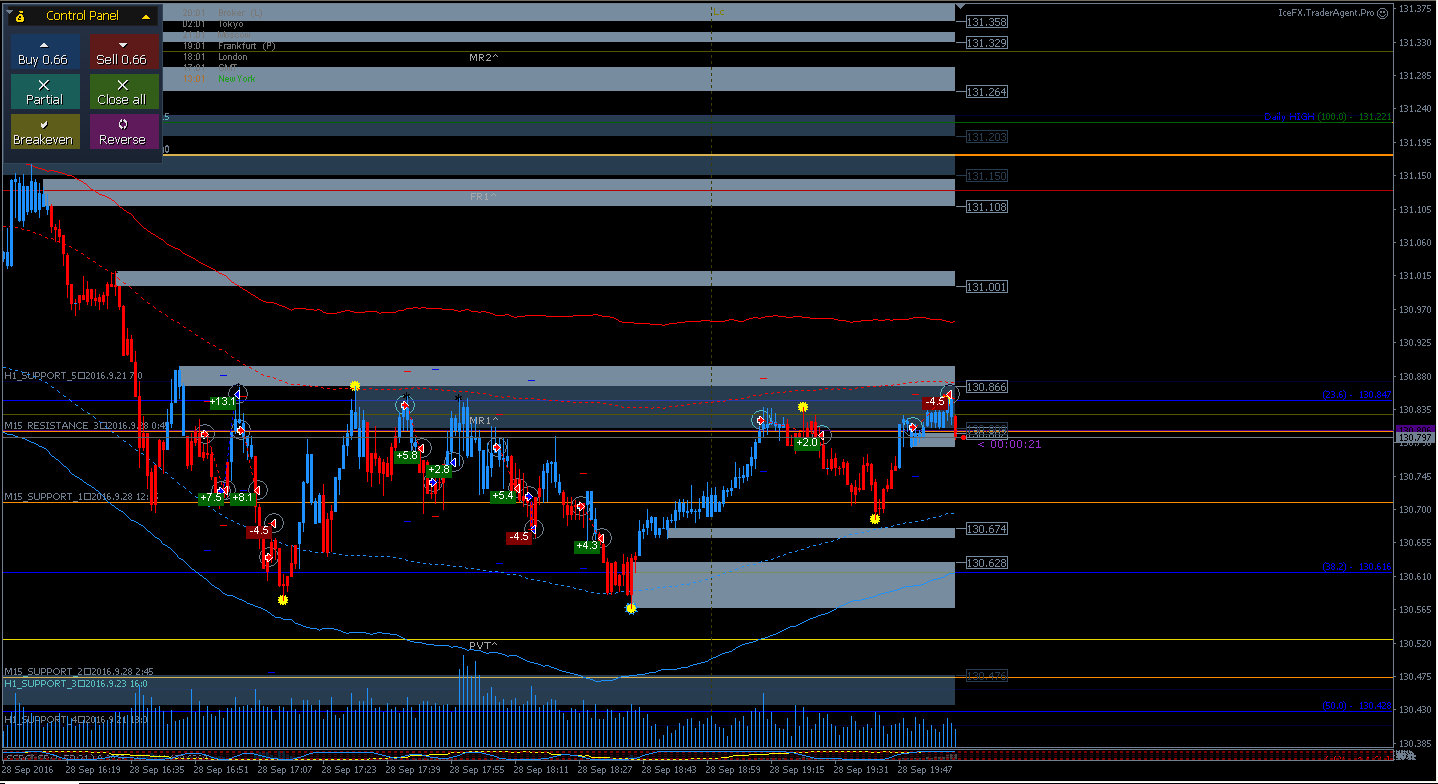Select the 131.329 zone price label

click(x=987, y=43)
